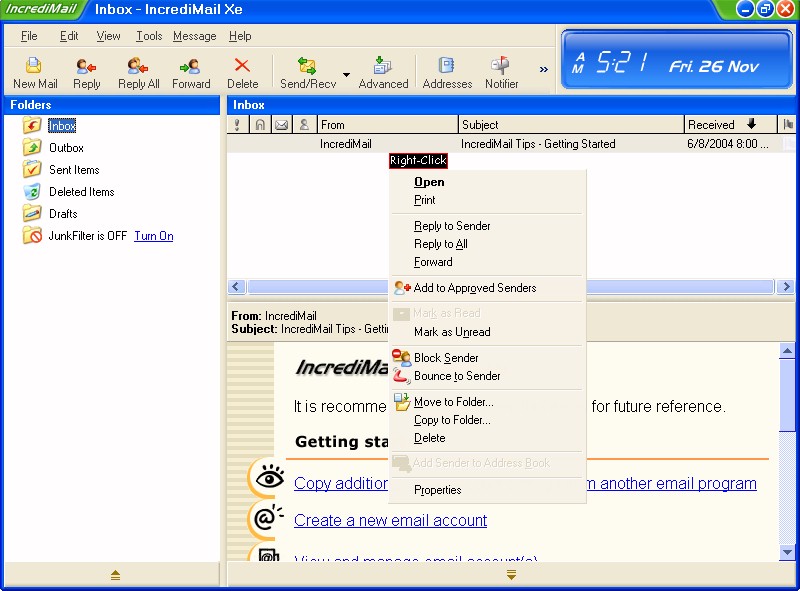Viewport: 800px width, 591px height.
Task: Click the Reply toolbar icon
Action: click(87, 72)
